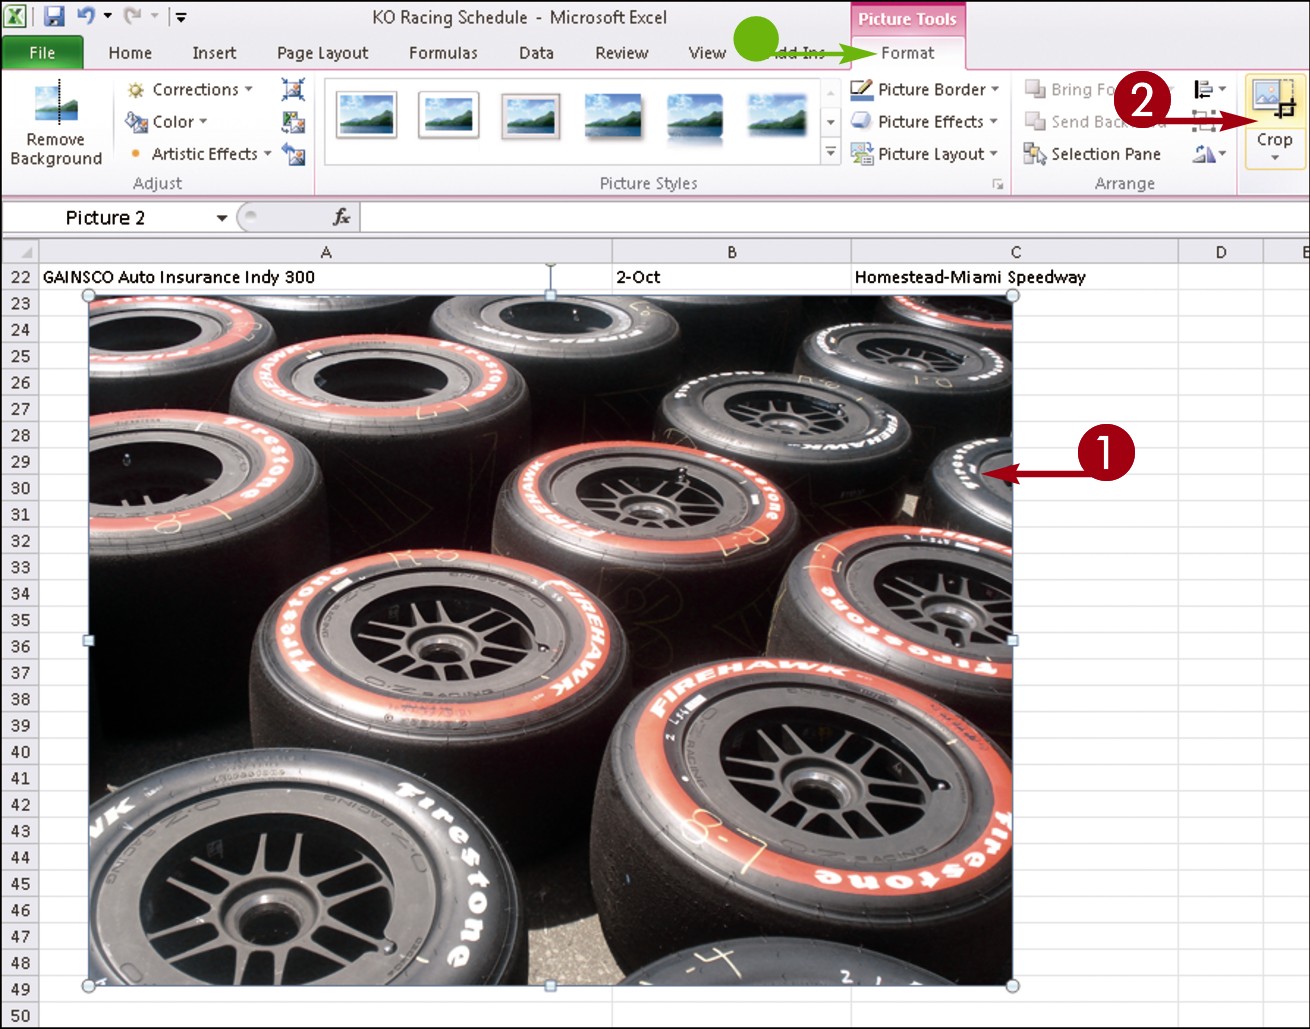Image resolution: width=1310 pixels, height=1029 pixels.
Task: Select column A header
Action: click(x=326, y=252)
